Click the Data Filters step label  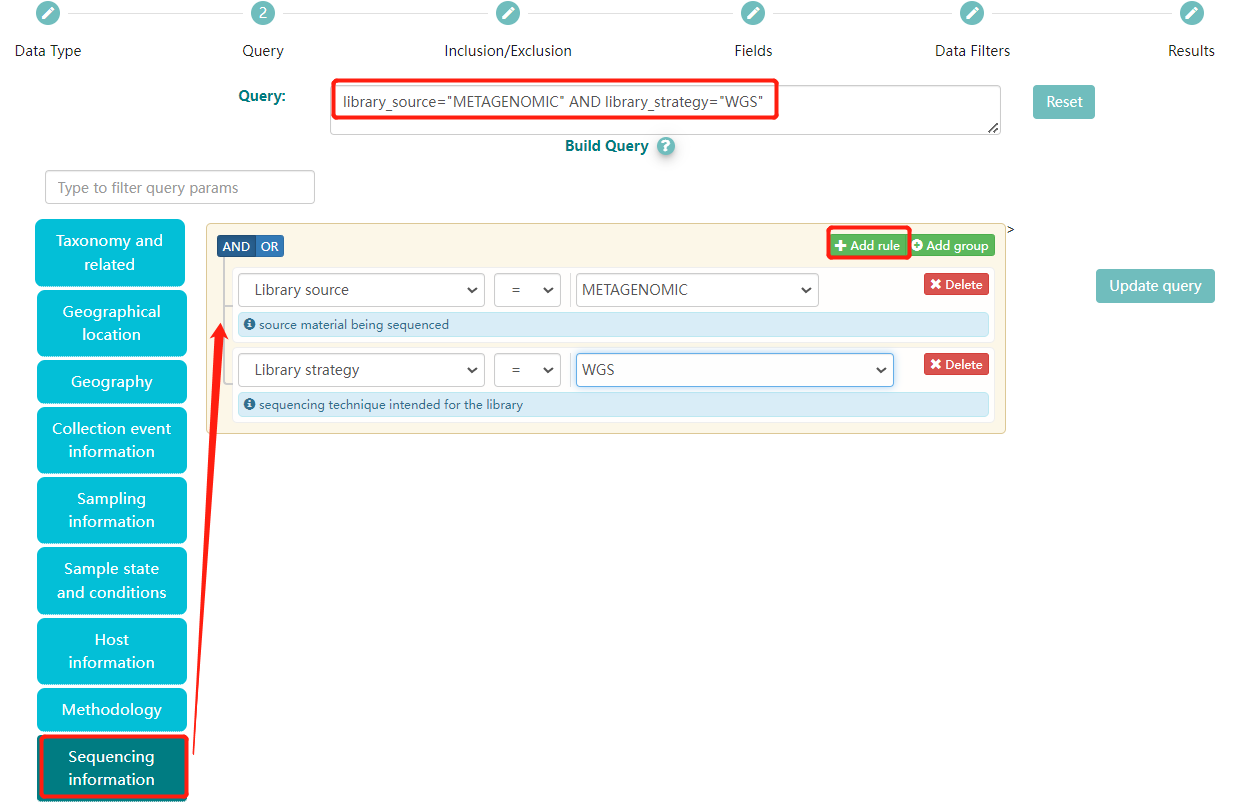point(972,51)
